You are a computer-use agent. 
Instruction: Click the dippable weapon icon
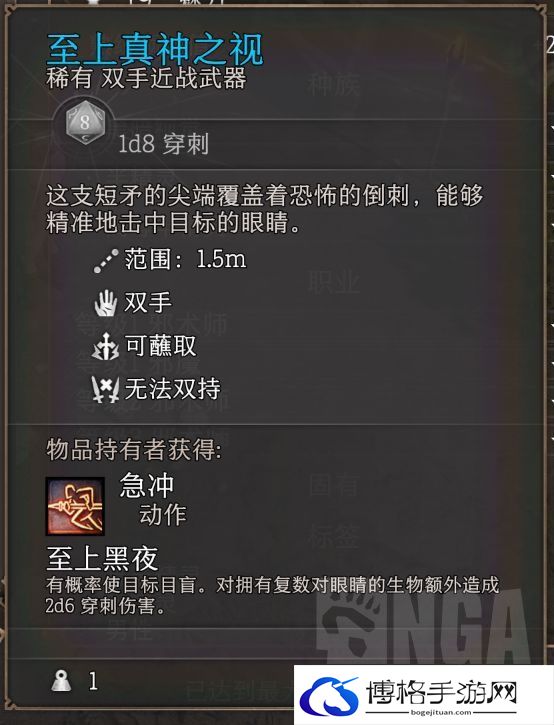point(106,346)
